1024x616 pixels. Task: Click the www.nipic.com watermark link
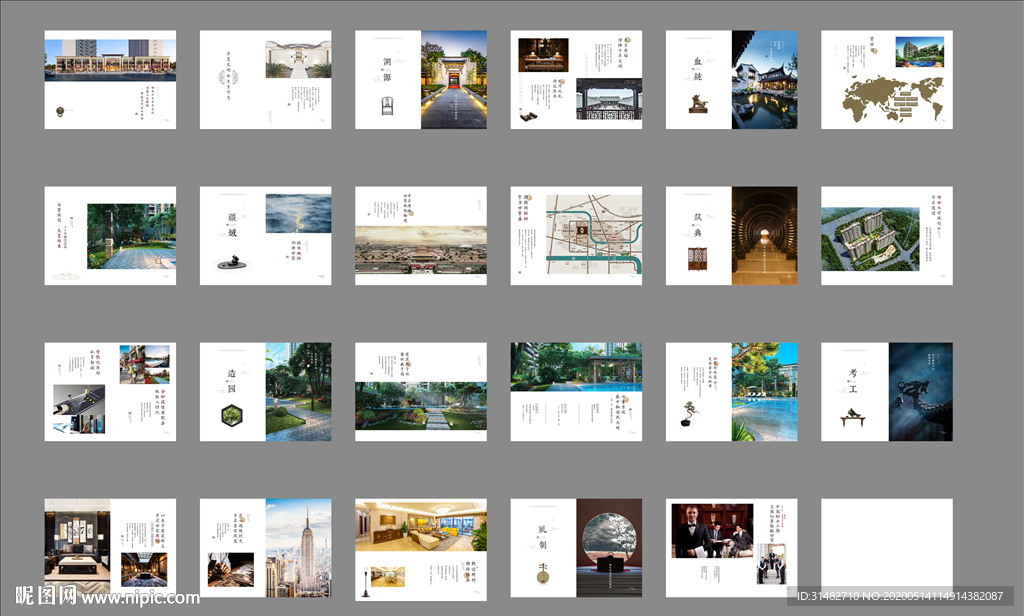tap(140, 599)
